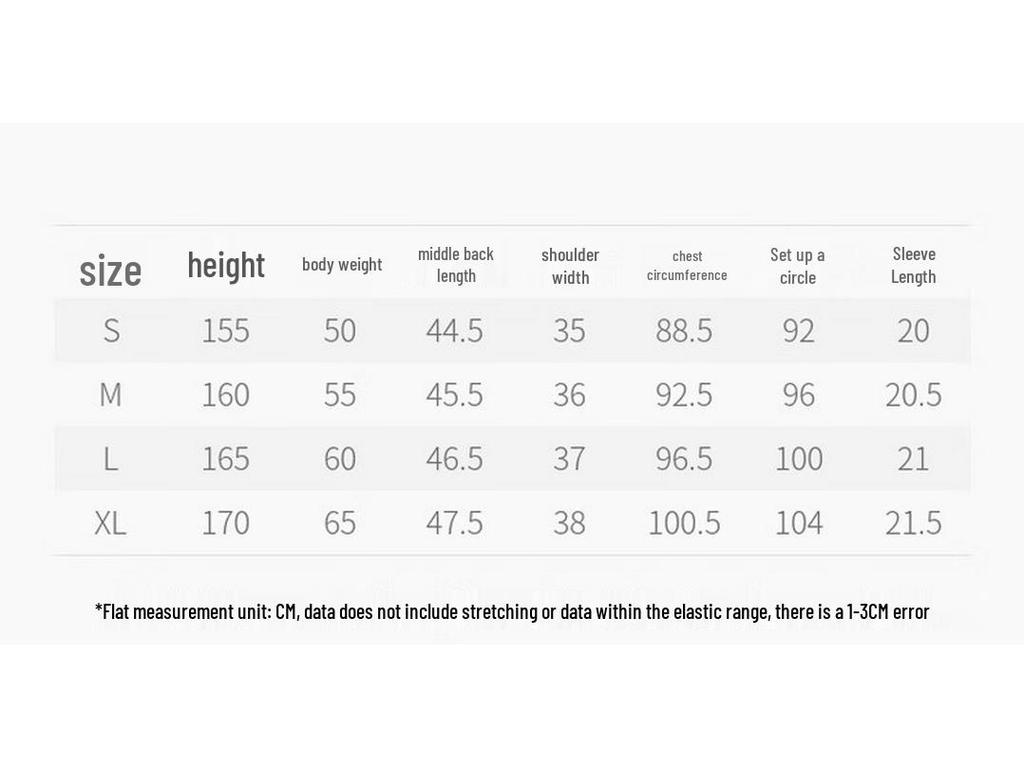The width and height of the screenshot is (1024, 768).
Task: Click the S size row label
Action: point(112,330)
